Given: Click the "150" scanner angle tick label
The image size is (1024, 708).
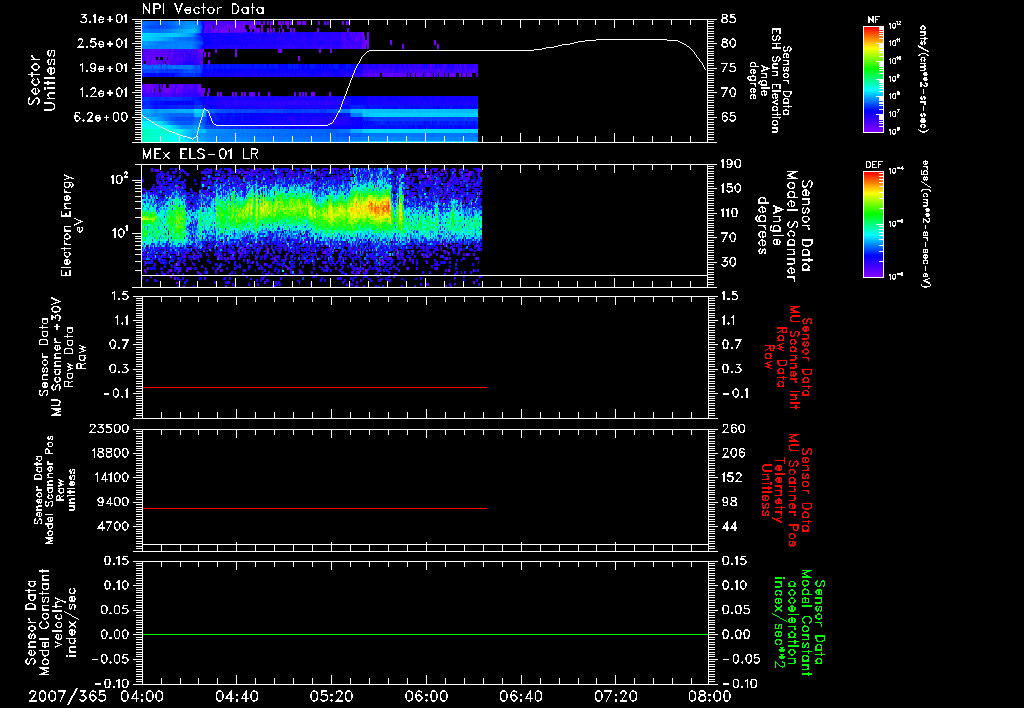Looking at the screenshot, I should 732,188.
